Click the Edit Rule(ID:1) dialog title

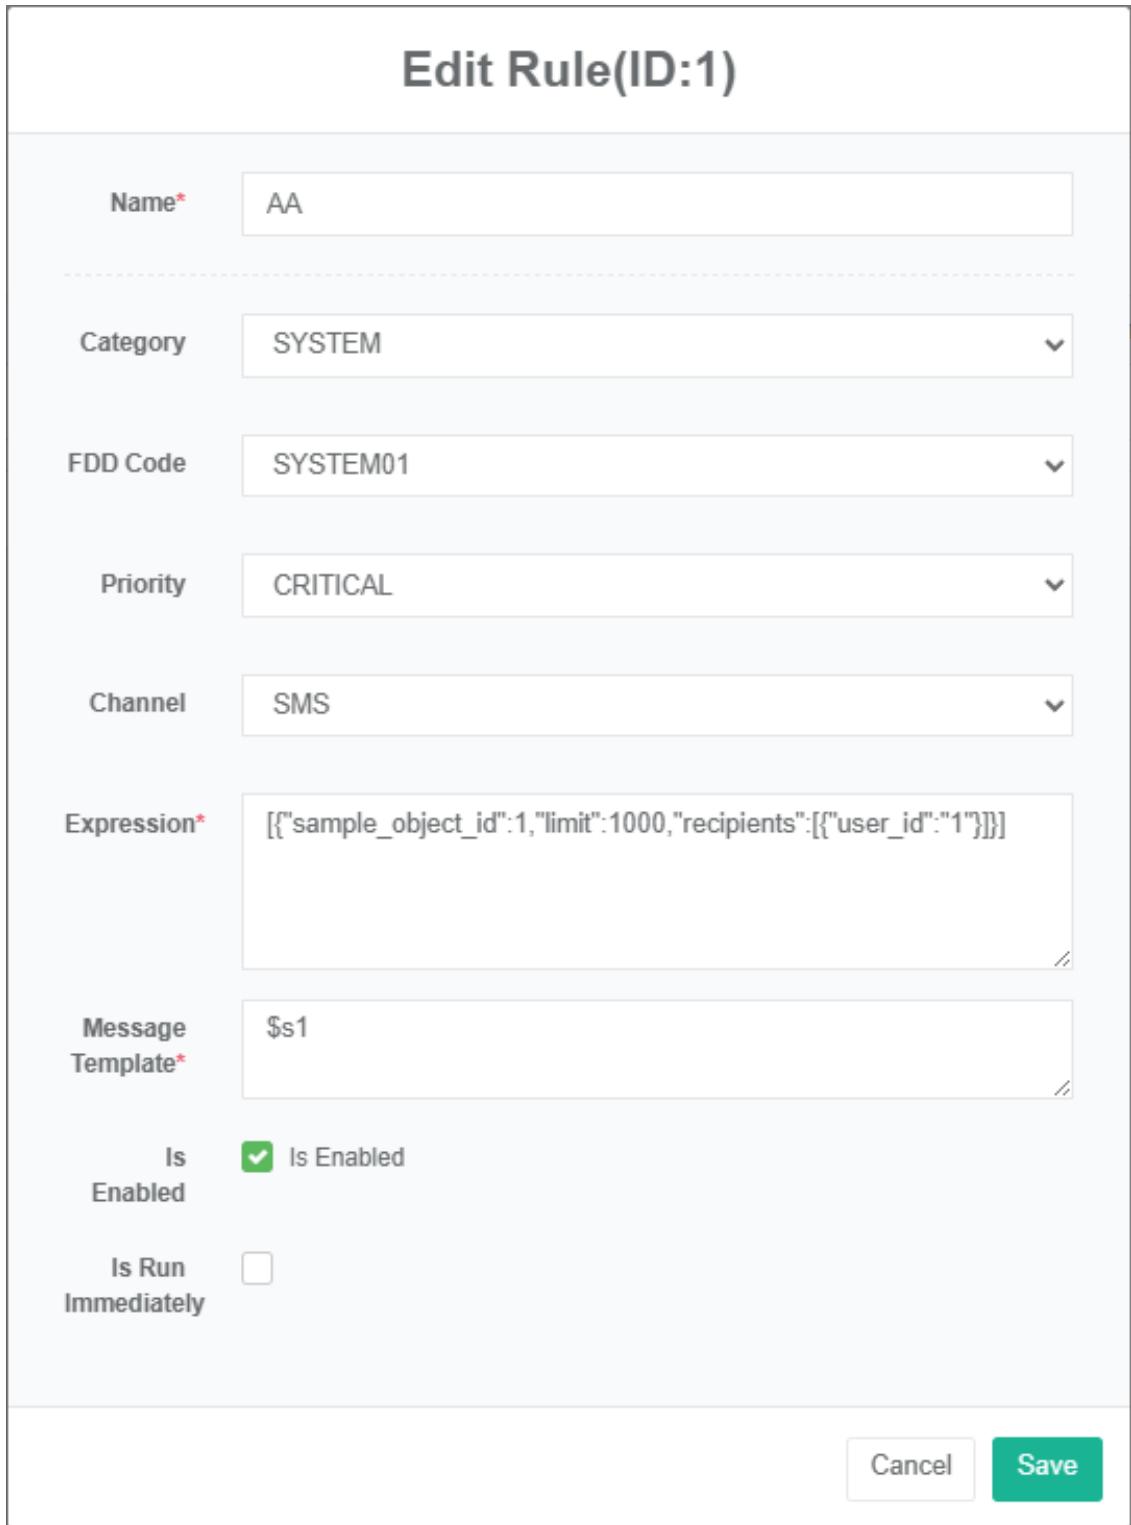point(568,71)
